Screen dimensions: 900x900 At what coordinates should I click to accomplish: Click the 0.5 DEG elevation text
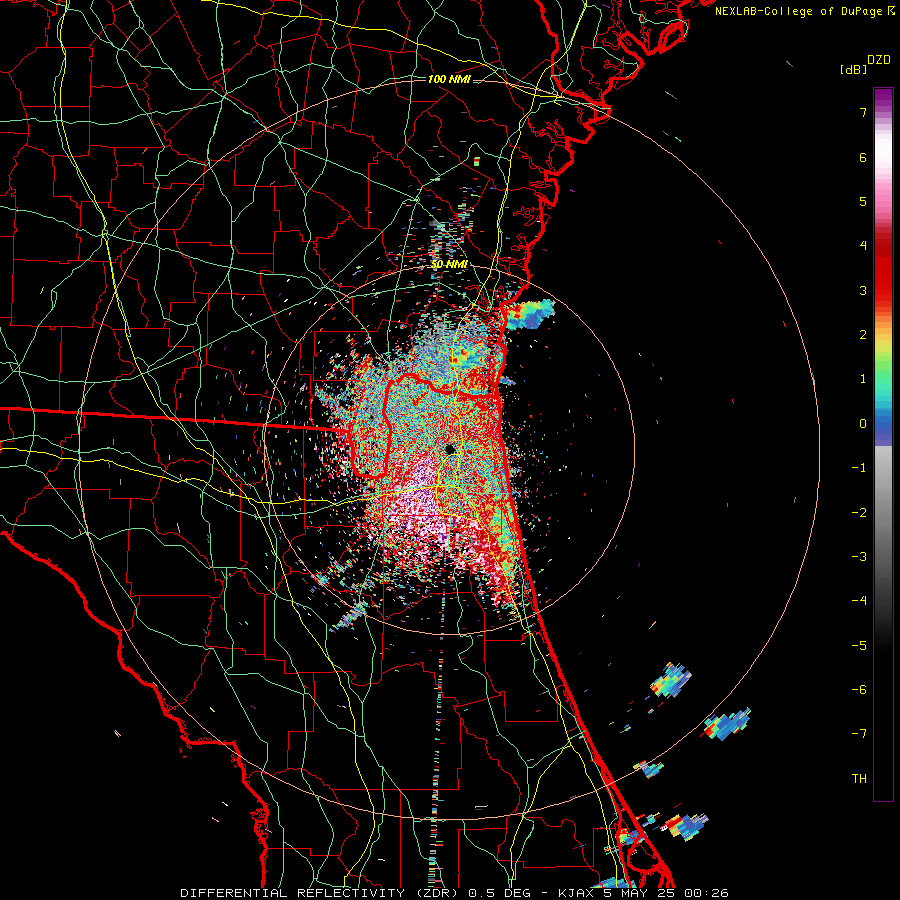click(502, 893)
